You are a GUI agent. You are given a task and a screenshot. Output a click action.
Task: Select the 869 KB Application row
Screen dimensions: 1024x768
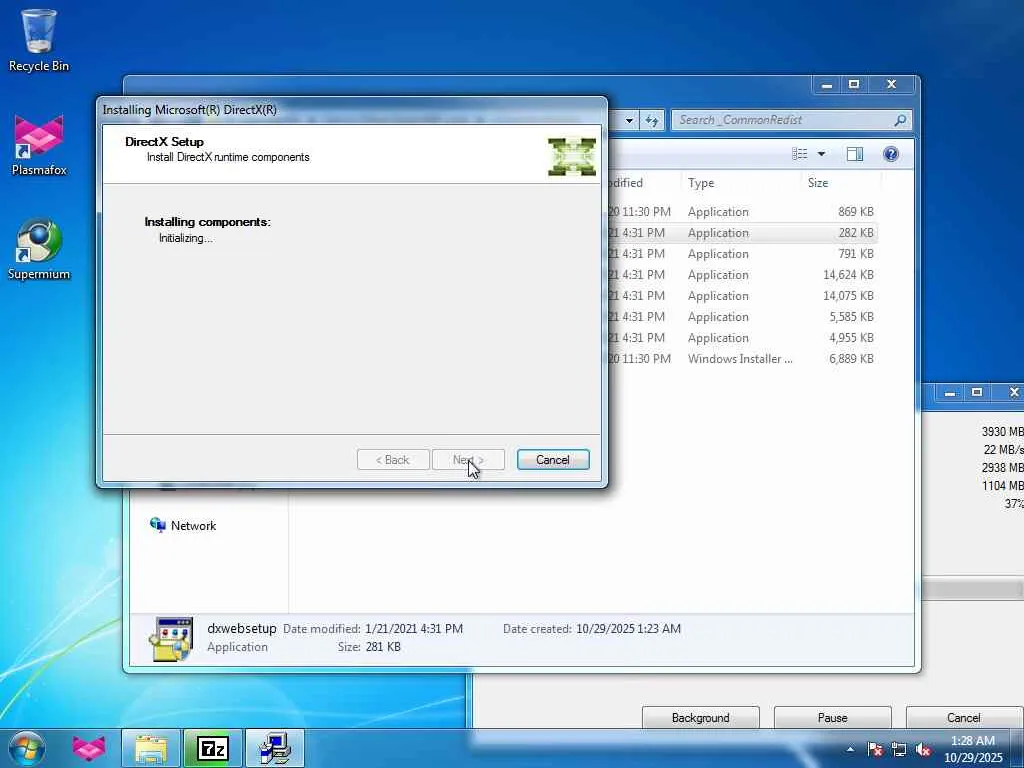[x=742, y=212]
